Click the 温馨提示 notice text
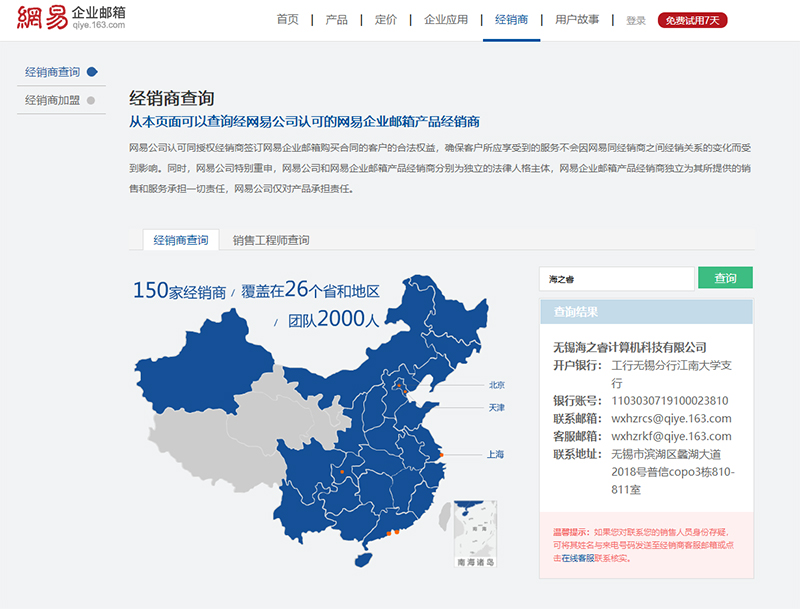This screenshot has width=800, height=609. point(643,545)
